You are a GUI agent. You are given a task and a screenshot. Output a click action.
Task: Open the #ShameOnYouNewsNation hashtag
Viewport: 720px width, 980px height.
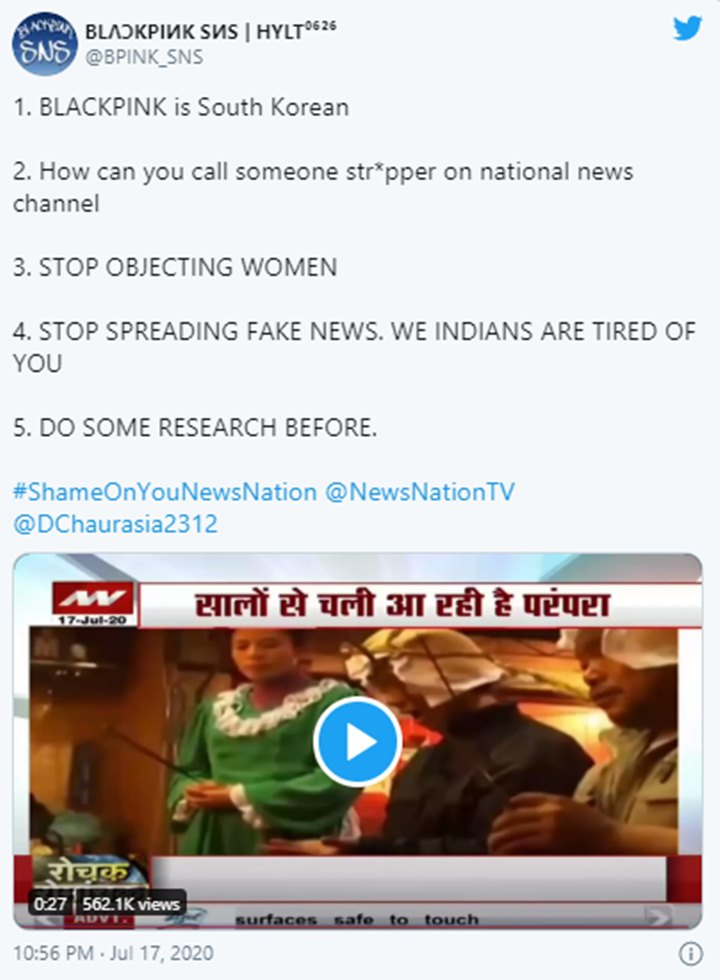pyautogui.click(x=165, y=492)
